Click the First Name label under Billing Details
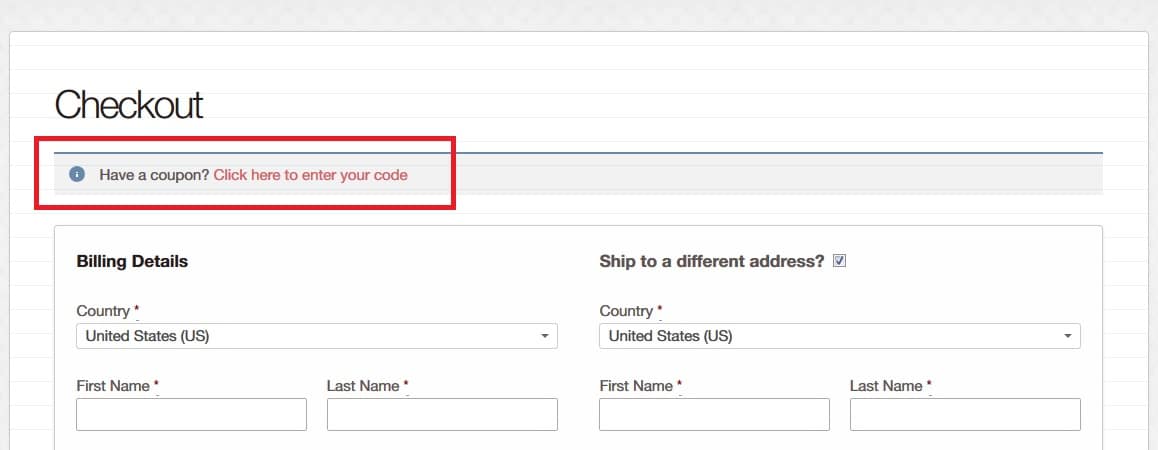 pos(113,386)
